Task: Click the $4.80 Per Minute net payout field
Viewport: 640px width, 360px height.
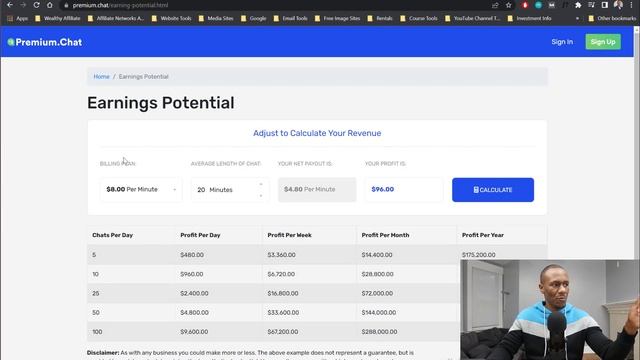Action: click(317, 189)
